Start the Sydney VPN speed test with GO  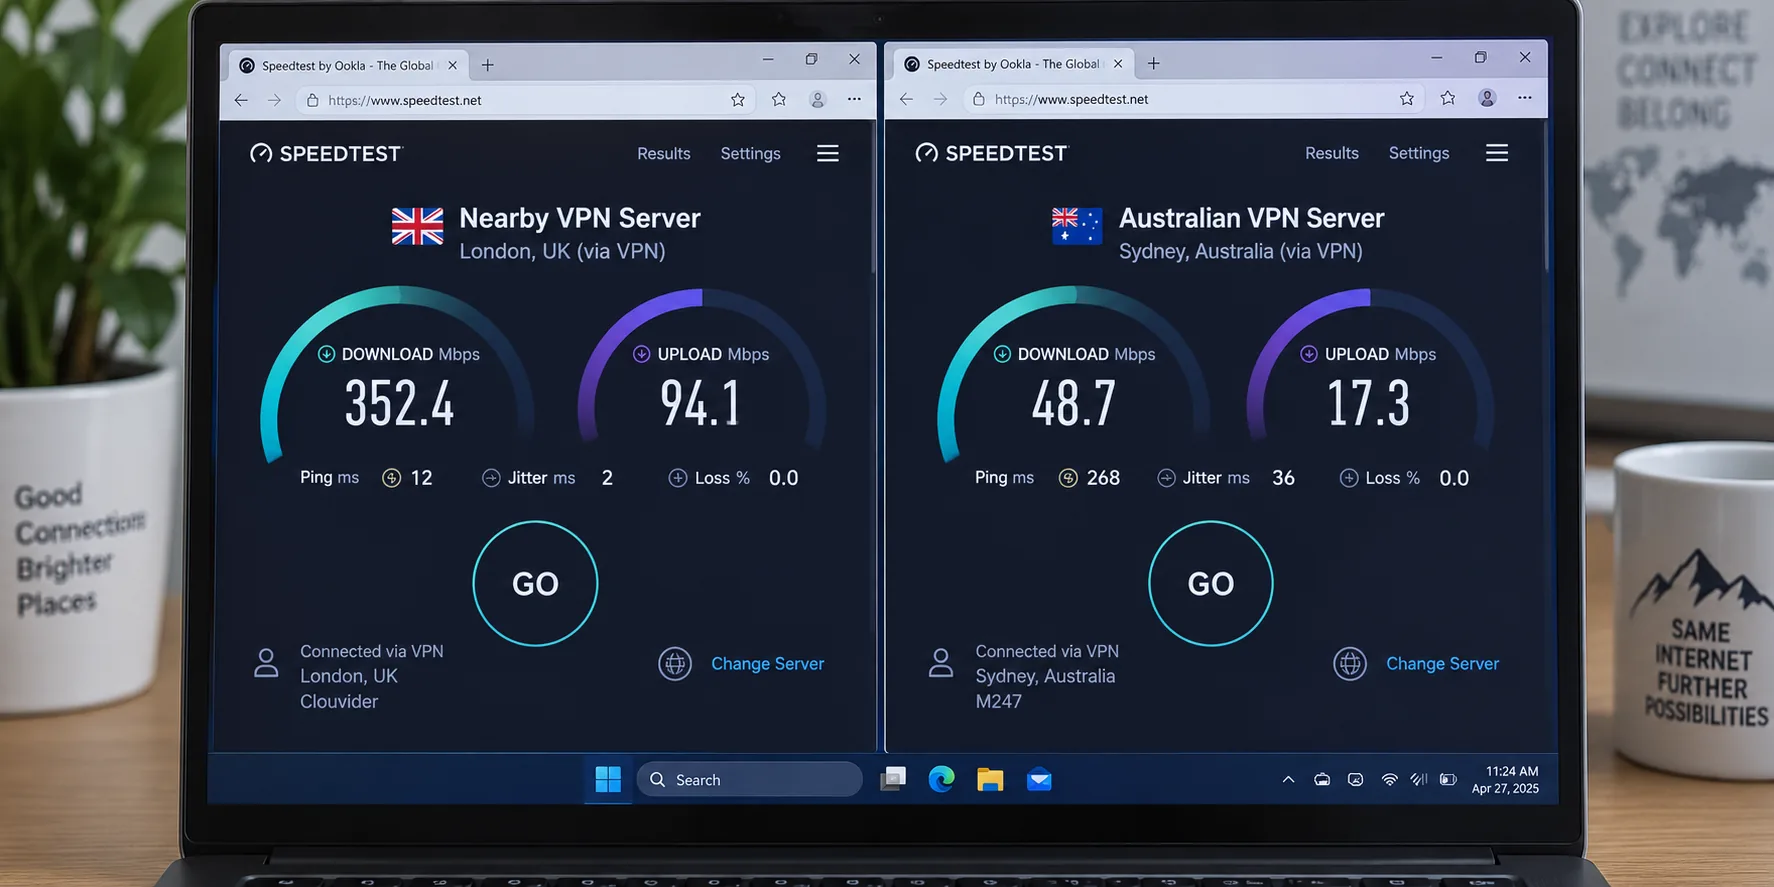point(1210,583)
